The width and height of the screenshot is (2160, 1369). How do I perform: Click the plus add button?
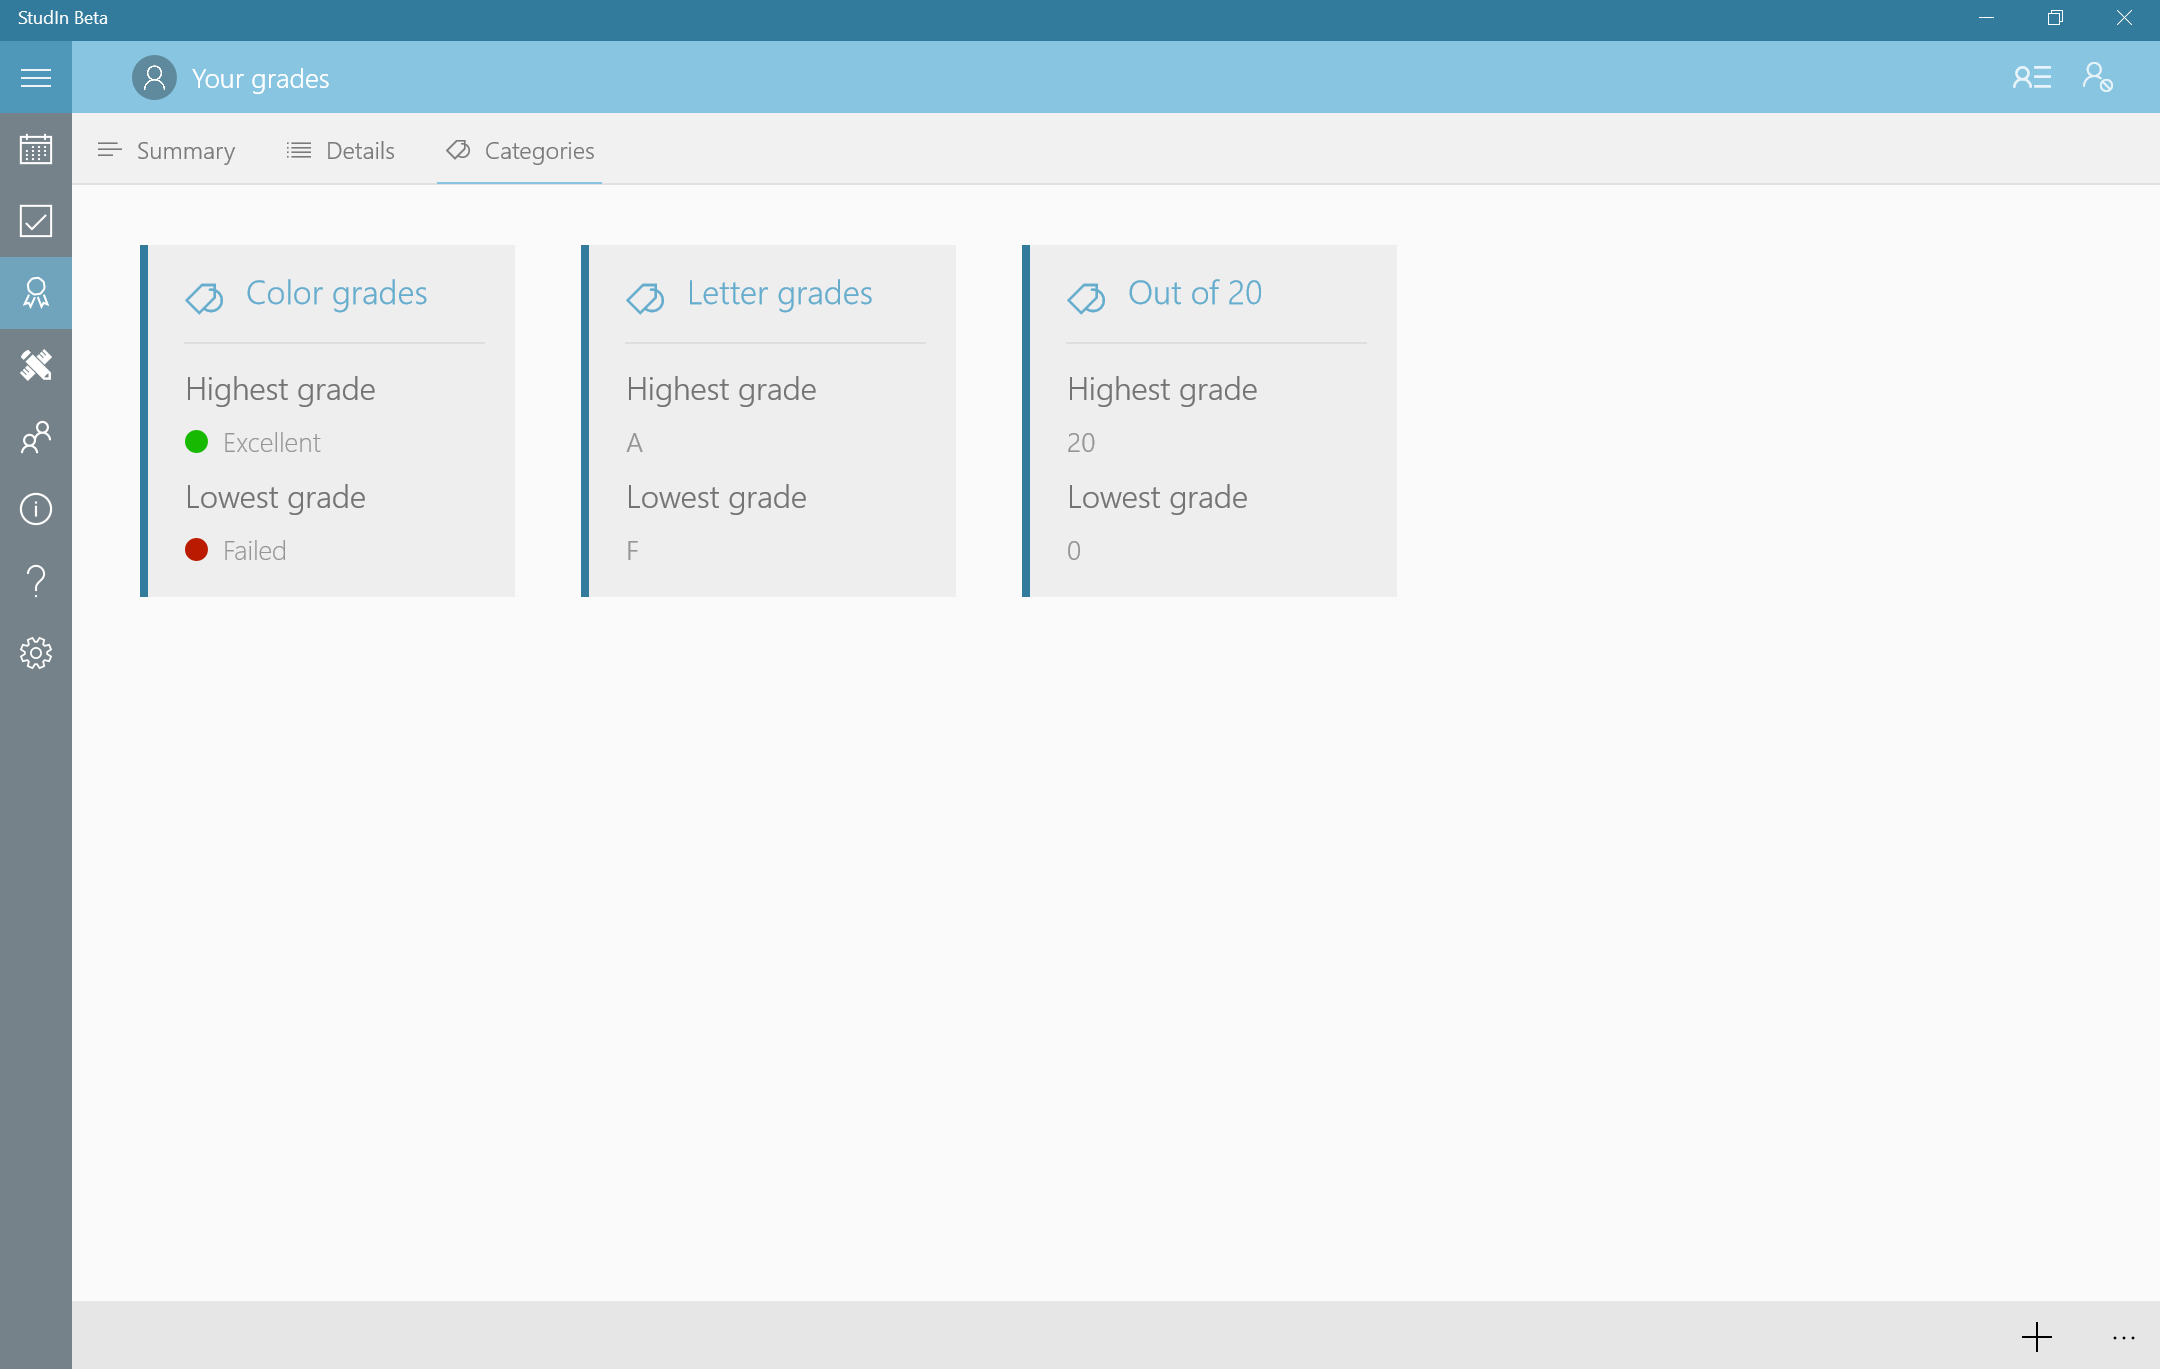tap(2036, 1337)
